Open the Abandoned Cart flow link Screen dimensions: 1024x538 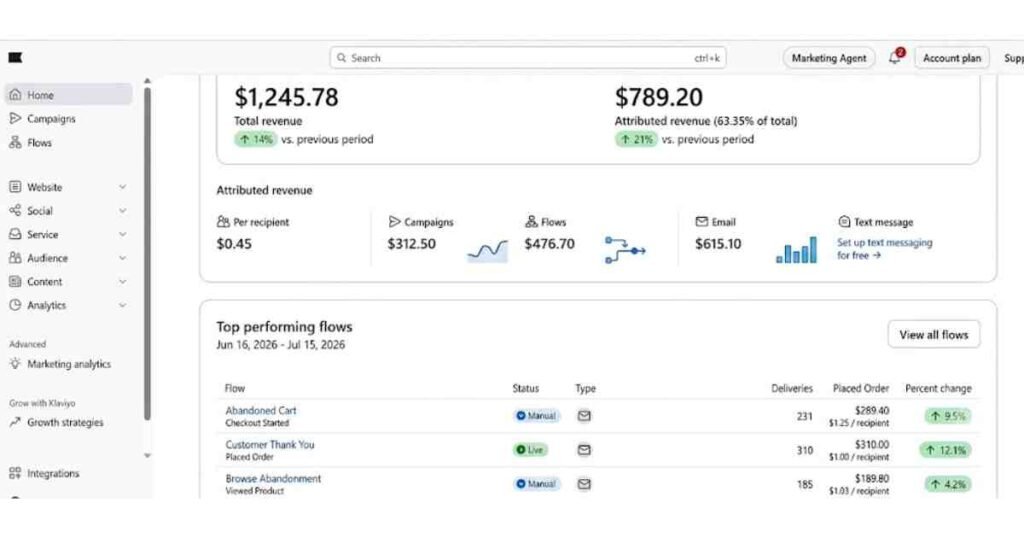(261, 410)
